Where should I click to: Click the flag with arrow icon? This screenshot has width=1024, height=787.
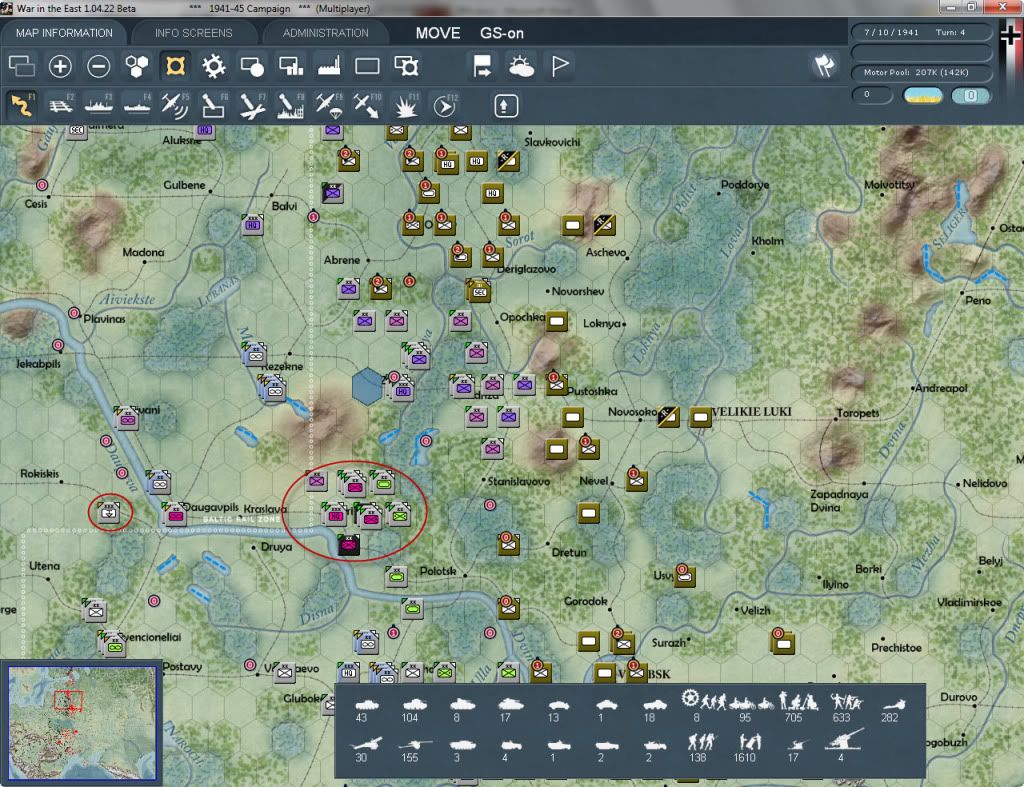coord(482,66)
